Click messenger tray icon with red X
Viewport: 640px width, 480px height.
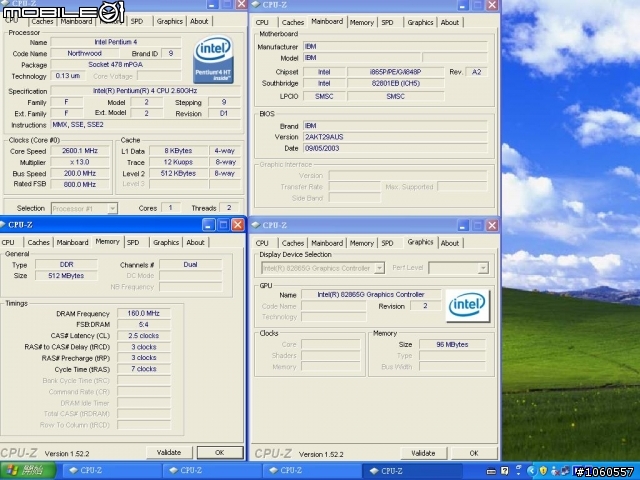(555, 471)
